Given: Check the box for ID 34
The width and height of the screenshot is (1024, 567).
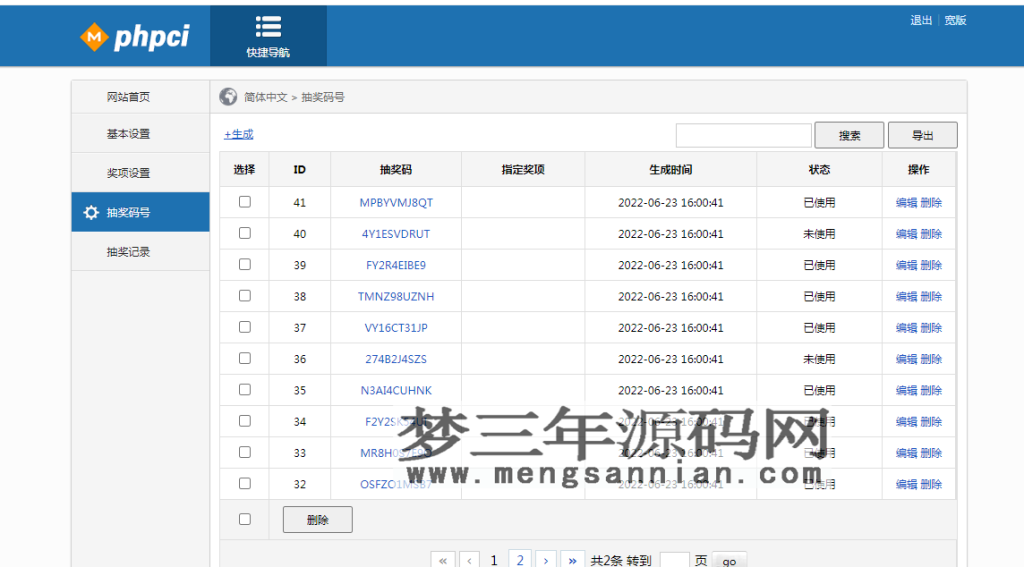Looking at the screenshot, I should click(x=245, y=421).
